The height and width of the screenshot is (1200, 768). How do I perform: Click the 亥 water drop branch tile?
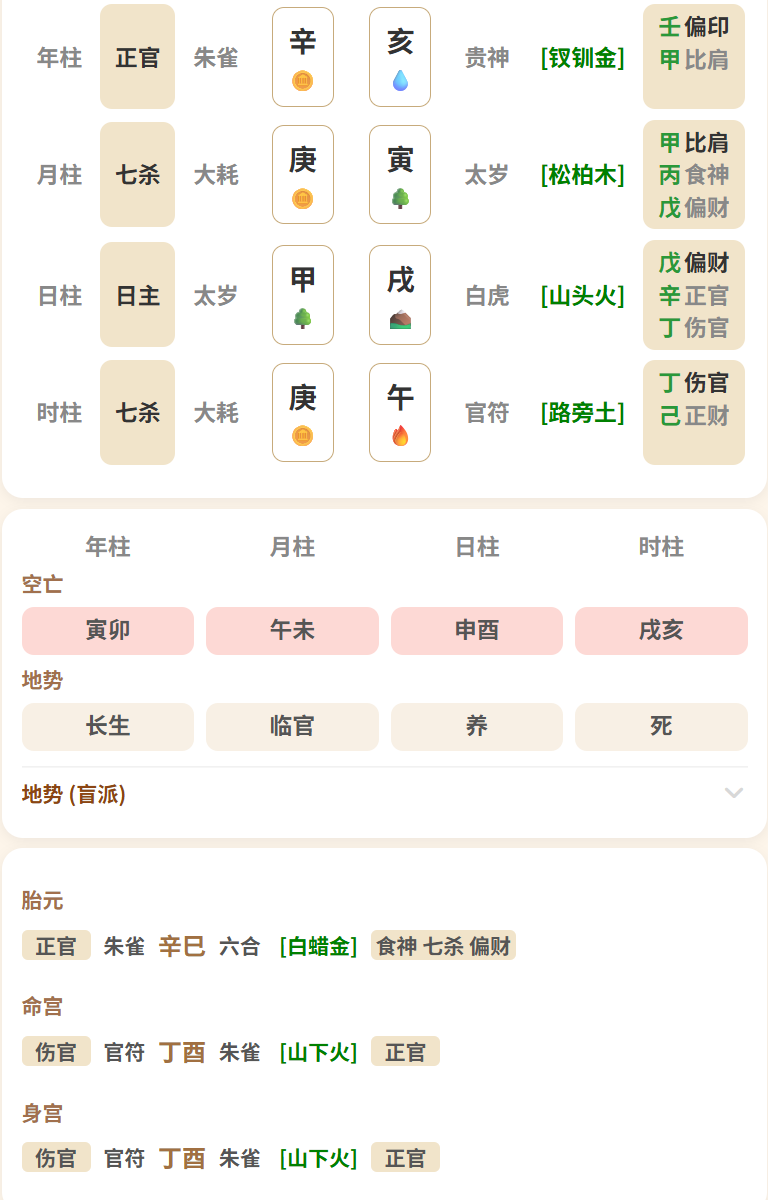pyautogui.click(x=400, y=57)
